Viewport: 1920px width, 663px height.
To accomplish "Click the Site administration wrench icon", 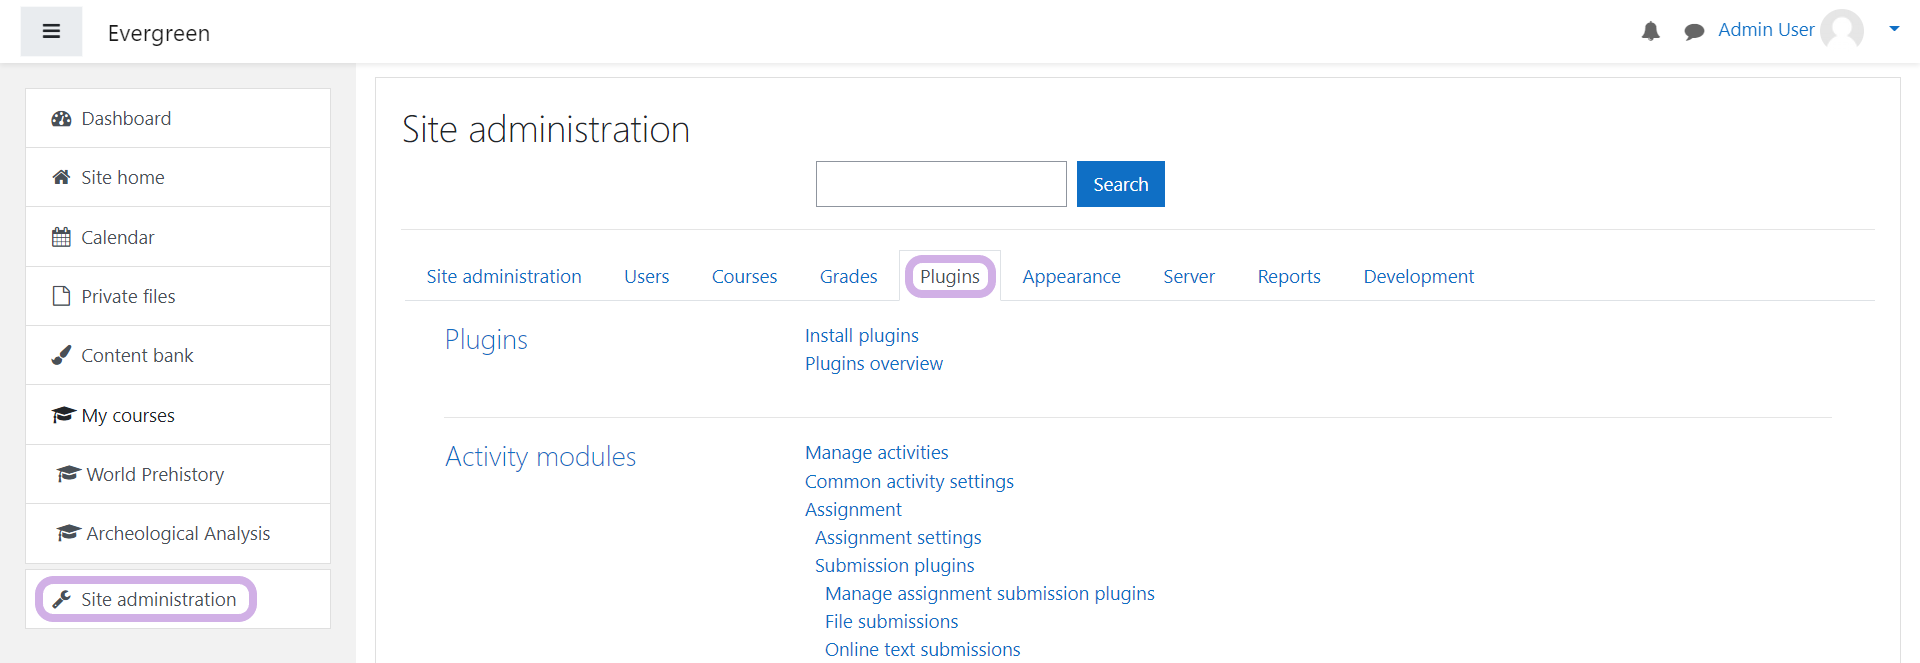I will 61,600.
